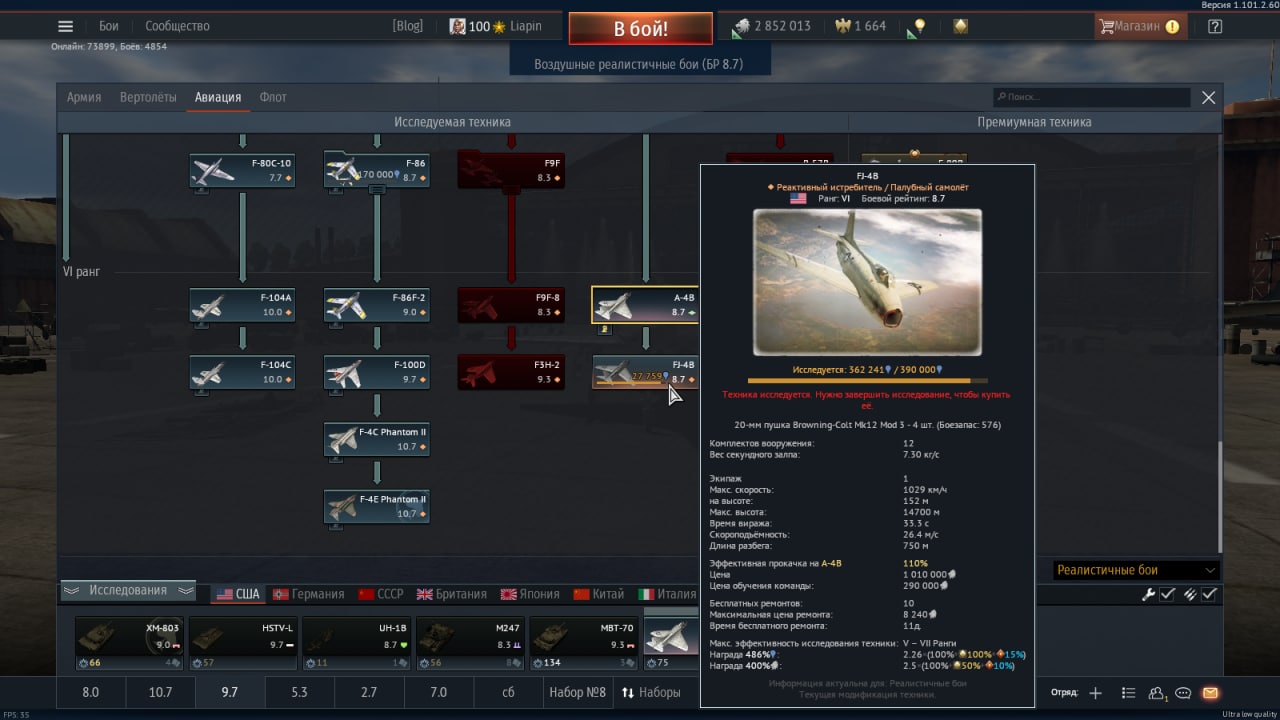
Task: Toggle auto-repair checkbox next to wrench
Action: (x=1167, y=595)
